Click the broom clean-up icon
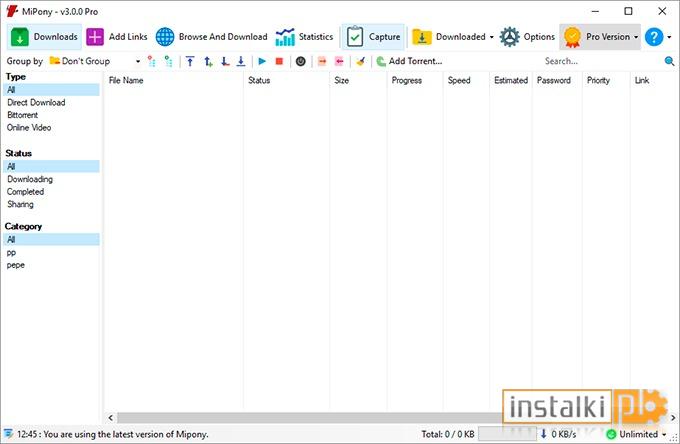 click(x=360, y=62)
